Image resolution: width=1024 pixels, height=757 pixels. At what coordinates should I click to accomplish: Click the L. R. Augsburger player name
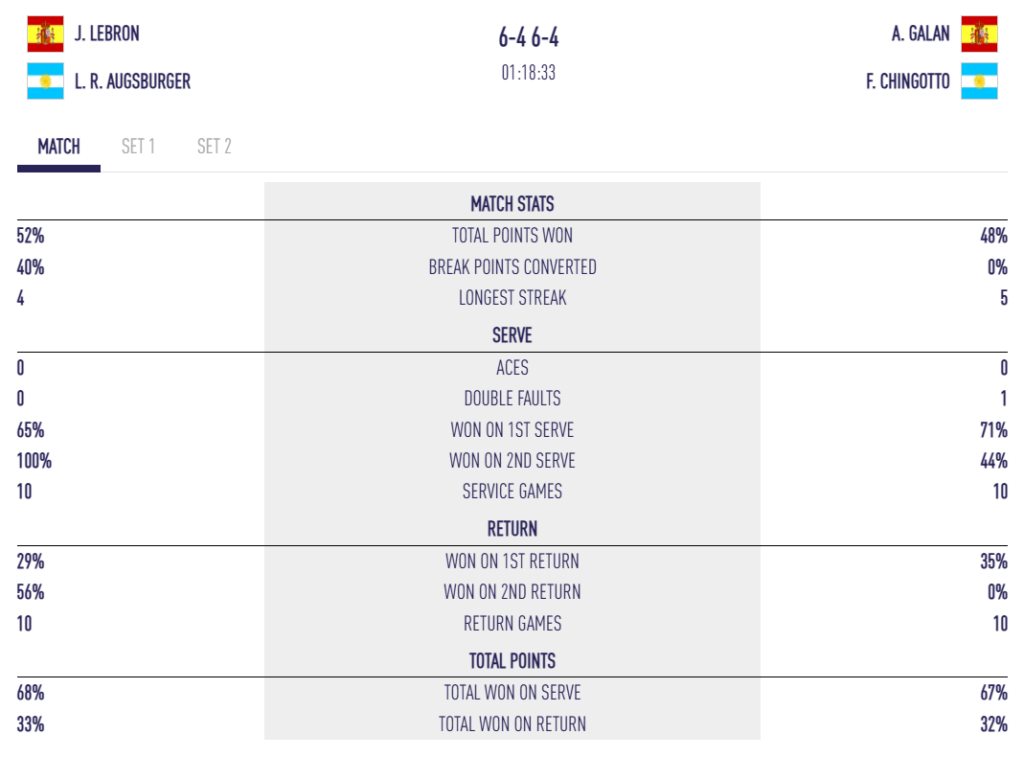tap(132, 82)
